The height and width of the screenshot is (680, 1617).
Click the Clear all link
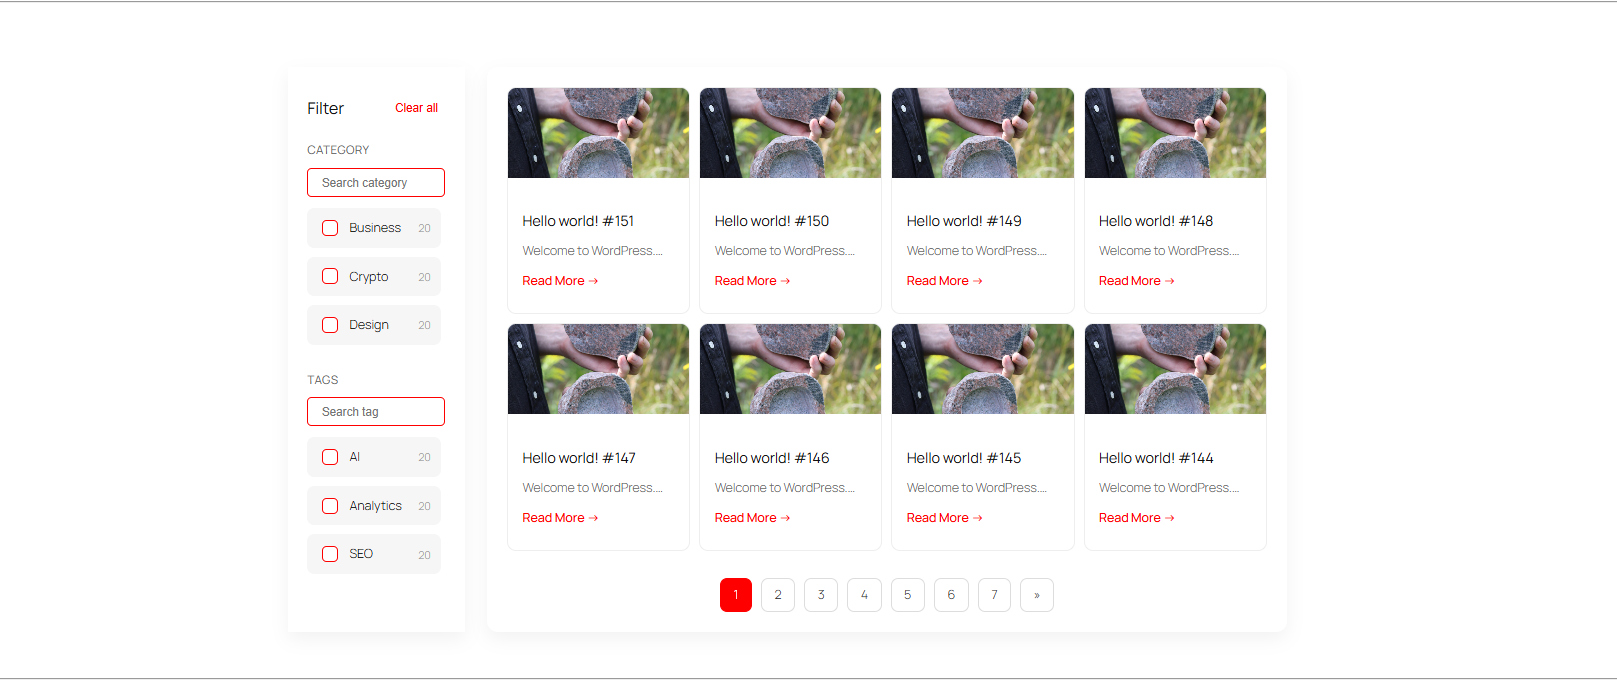point(416,108)
